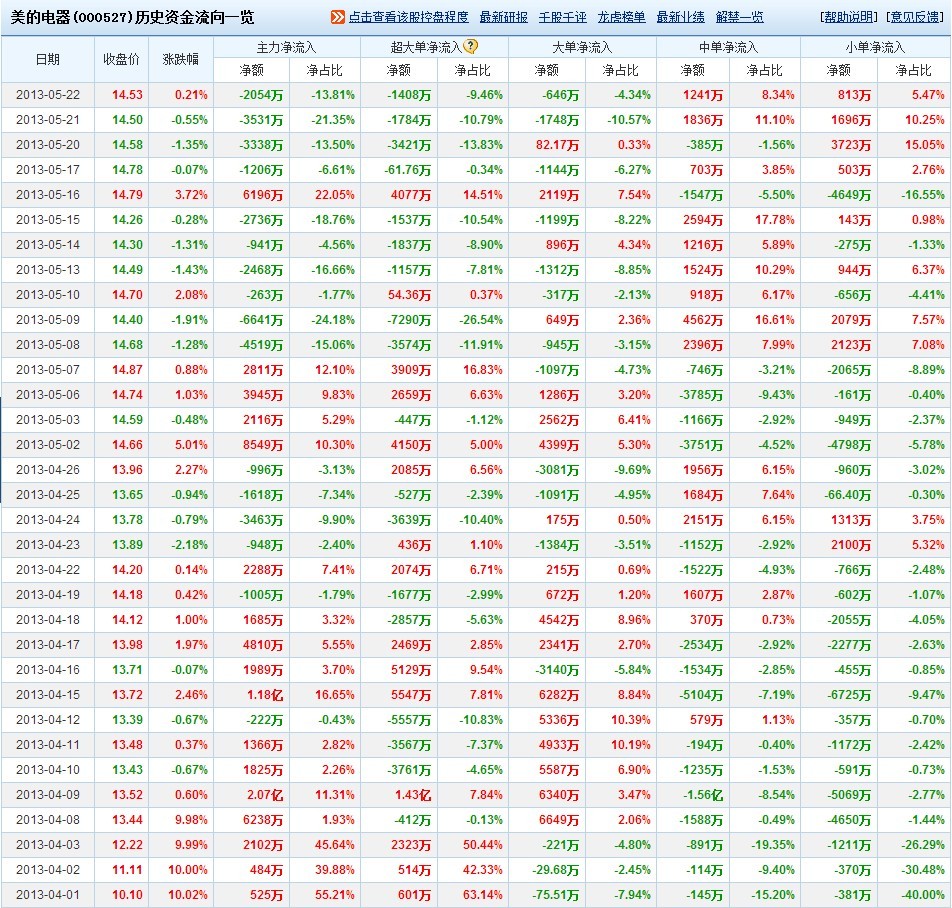
Task: Click the 55.21% ratio value
Action: point(335,895)
